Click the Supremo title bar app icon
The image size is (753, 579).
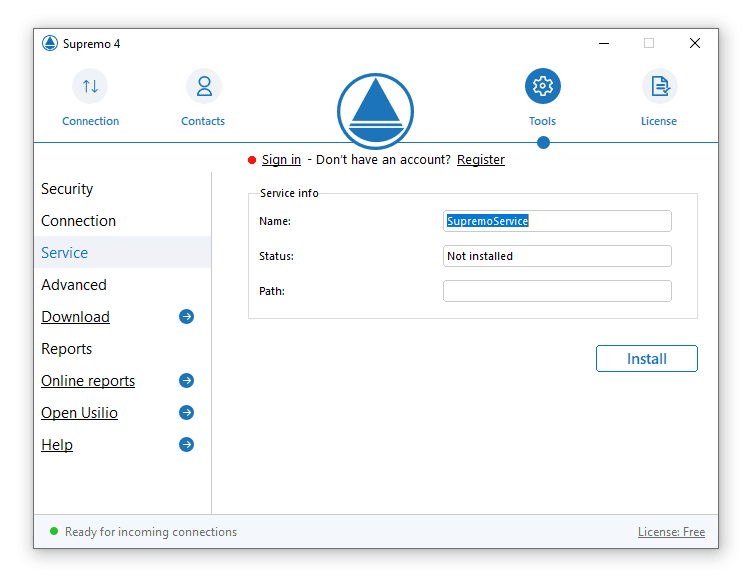click(x=49, y=43)
